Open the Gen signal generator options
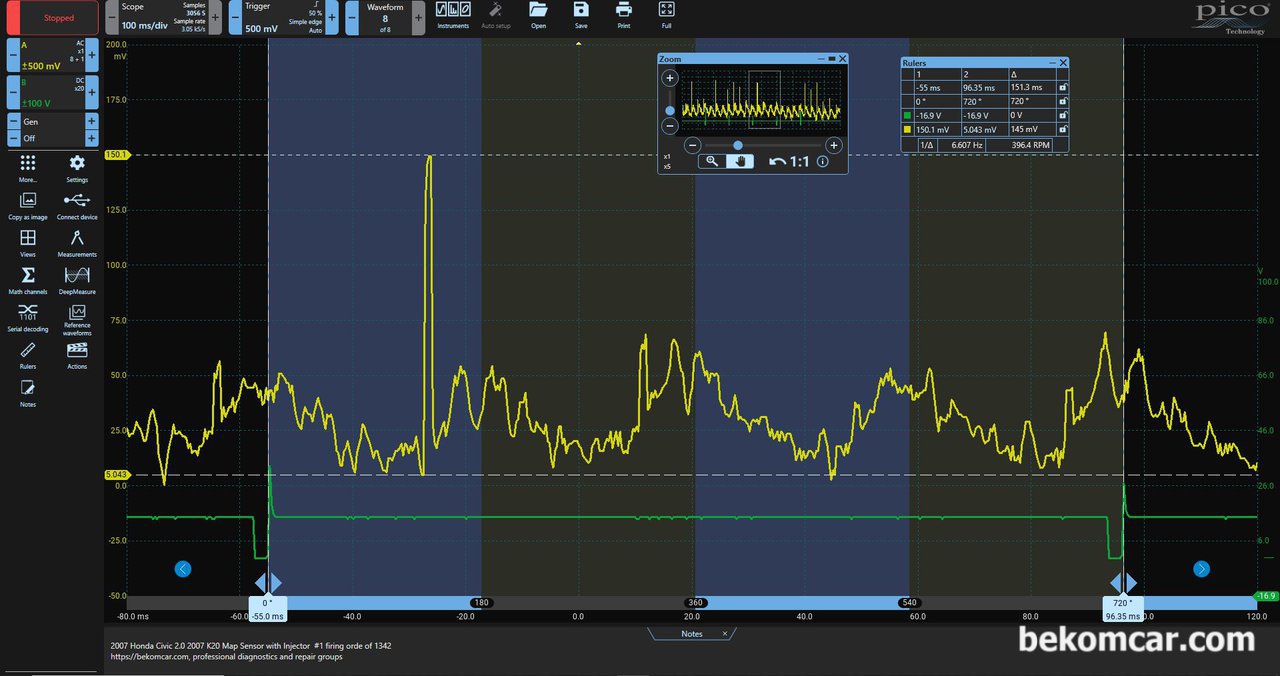This screenshot has height=676, width=1280. click(53, 121)
